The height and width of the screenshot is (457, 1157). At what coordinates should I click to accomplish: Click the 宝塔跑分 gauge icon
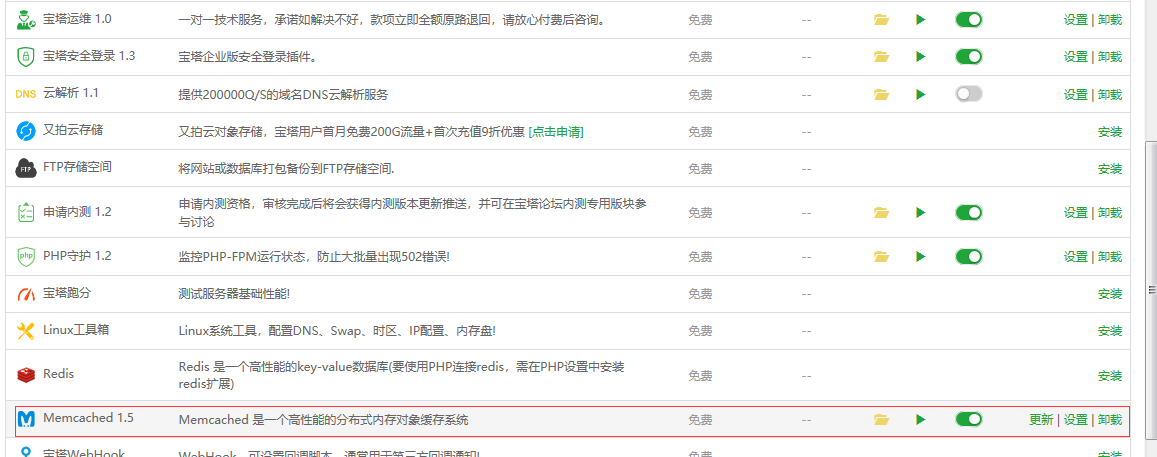(26, 295)
